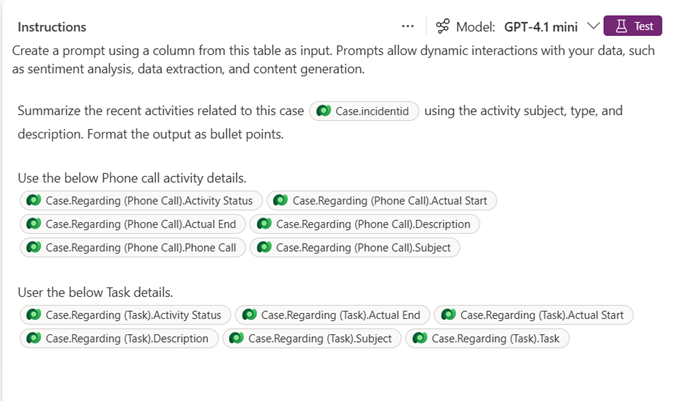Select the Phone Call Actual Start chip

381,201
